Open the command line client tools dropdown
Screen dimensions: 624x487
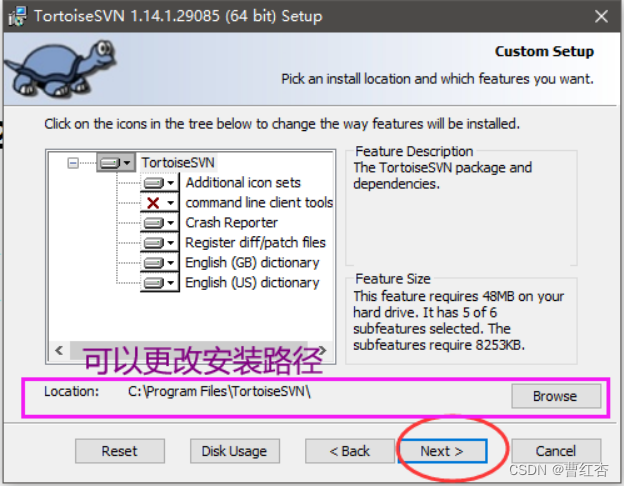tap(159, 203)
